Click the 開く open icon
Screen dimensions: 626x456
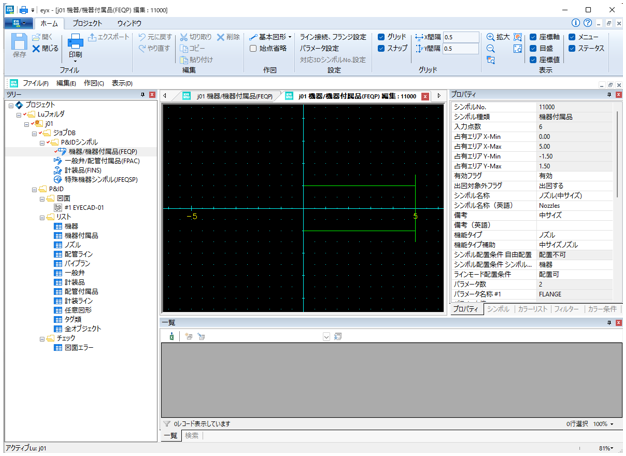click(x=36, y=37)
